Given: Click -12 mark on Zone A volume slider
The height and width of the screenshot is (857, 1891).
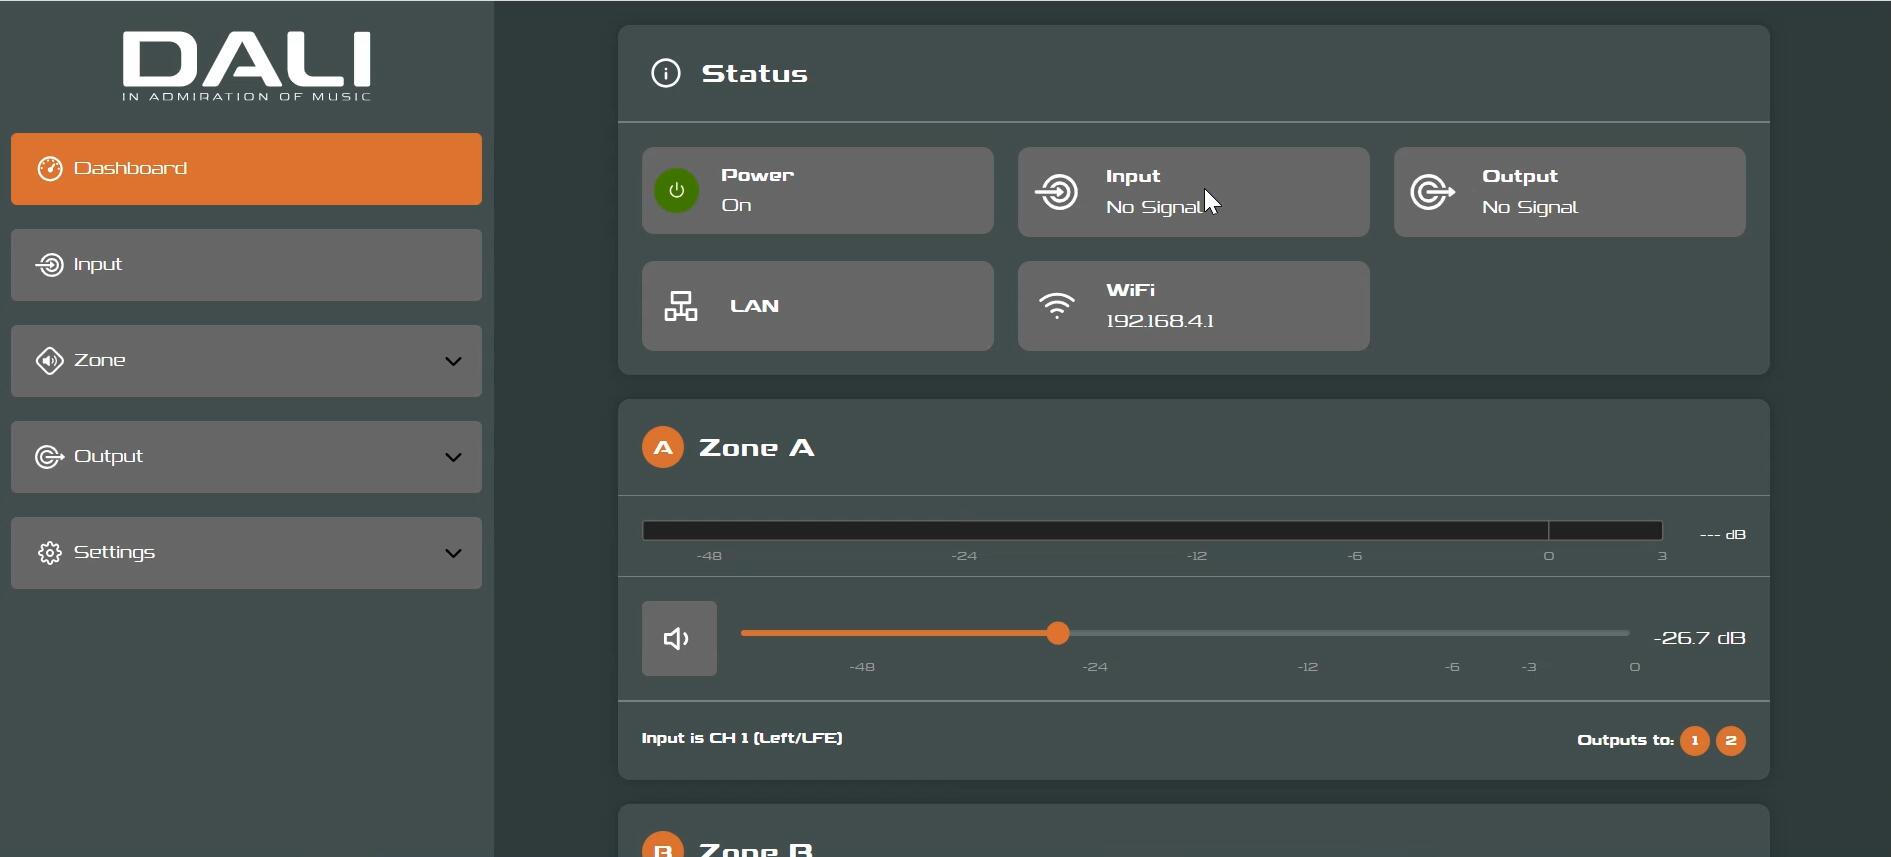Looking at the screenshot, I should pos(1308,667).
